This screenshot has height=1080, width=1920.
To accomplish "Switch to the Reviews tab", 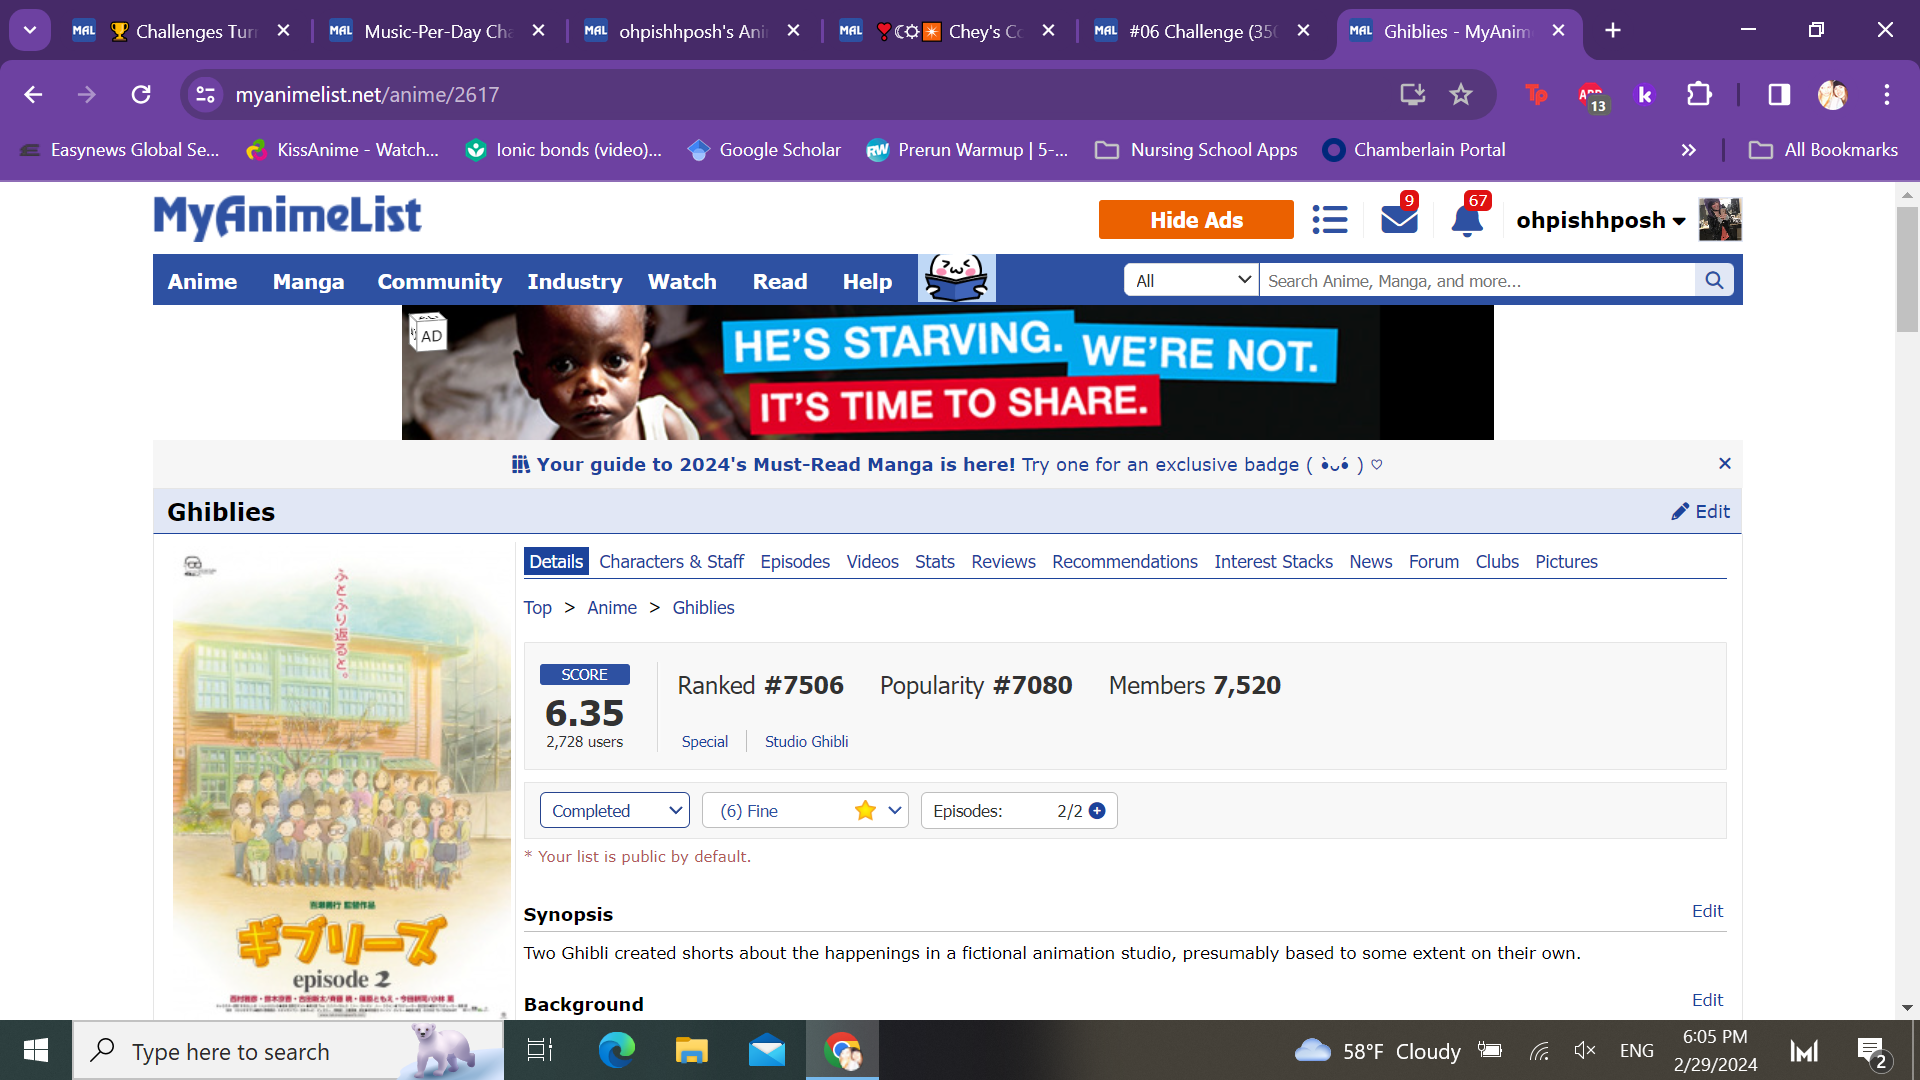I will (x=1003, y=562).
